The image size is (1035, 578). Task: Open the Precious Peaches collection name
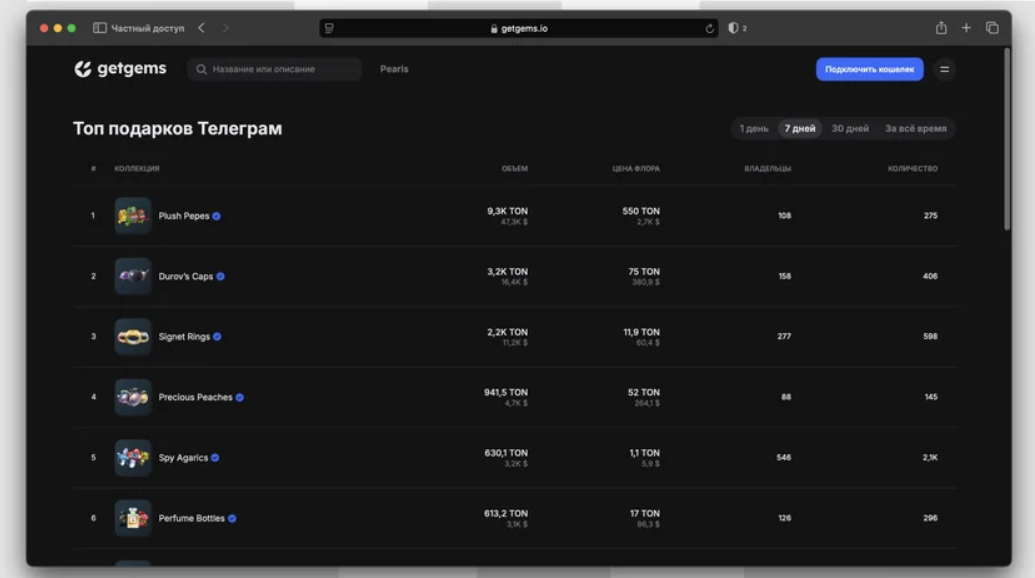click(195, 397)
